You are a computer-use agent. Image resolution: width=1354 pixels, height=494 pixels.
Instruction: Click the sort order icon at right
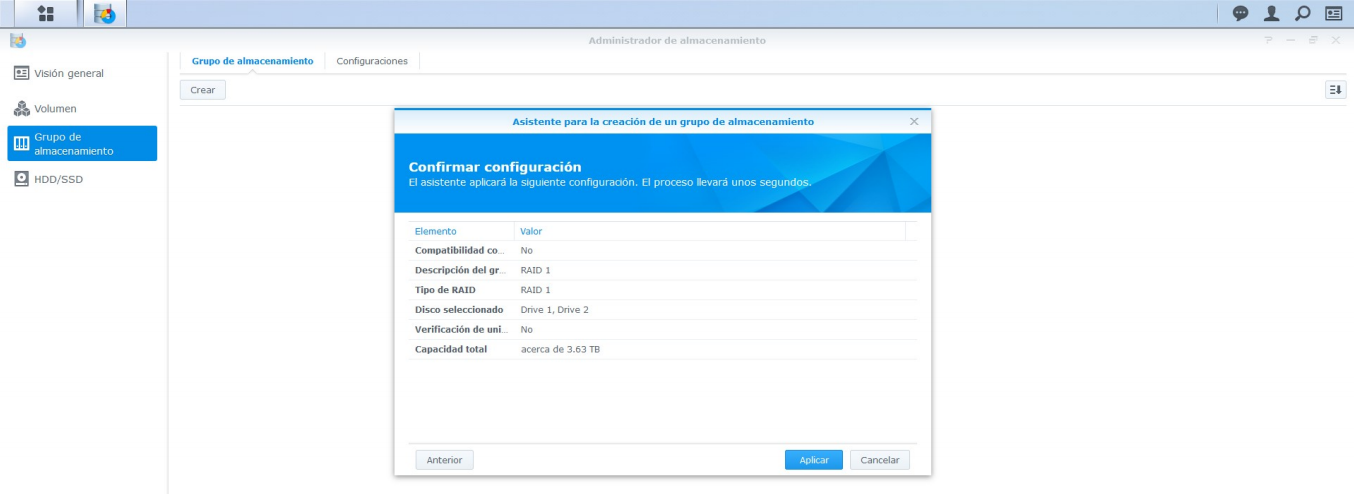1335,90
